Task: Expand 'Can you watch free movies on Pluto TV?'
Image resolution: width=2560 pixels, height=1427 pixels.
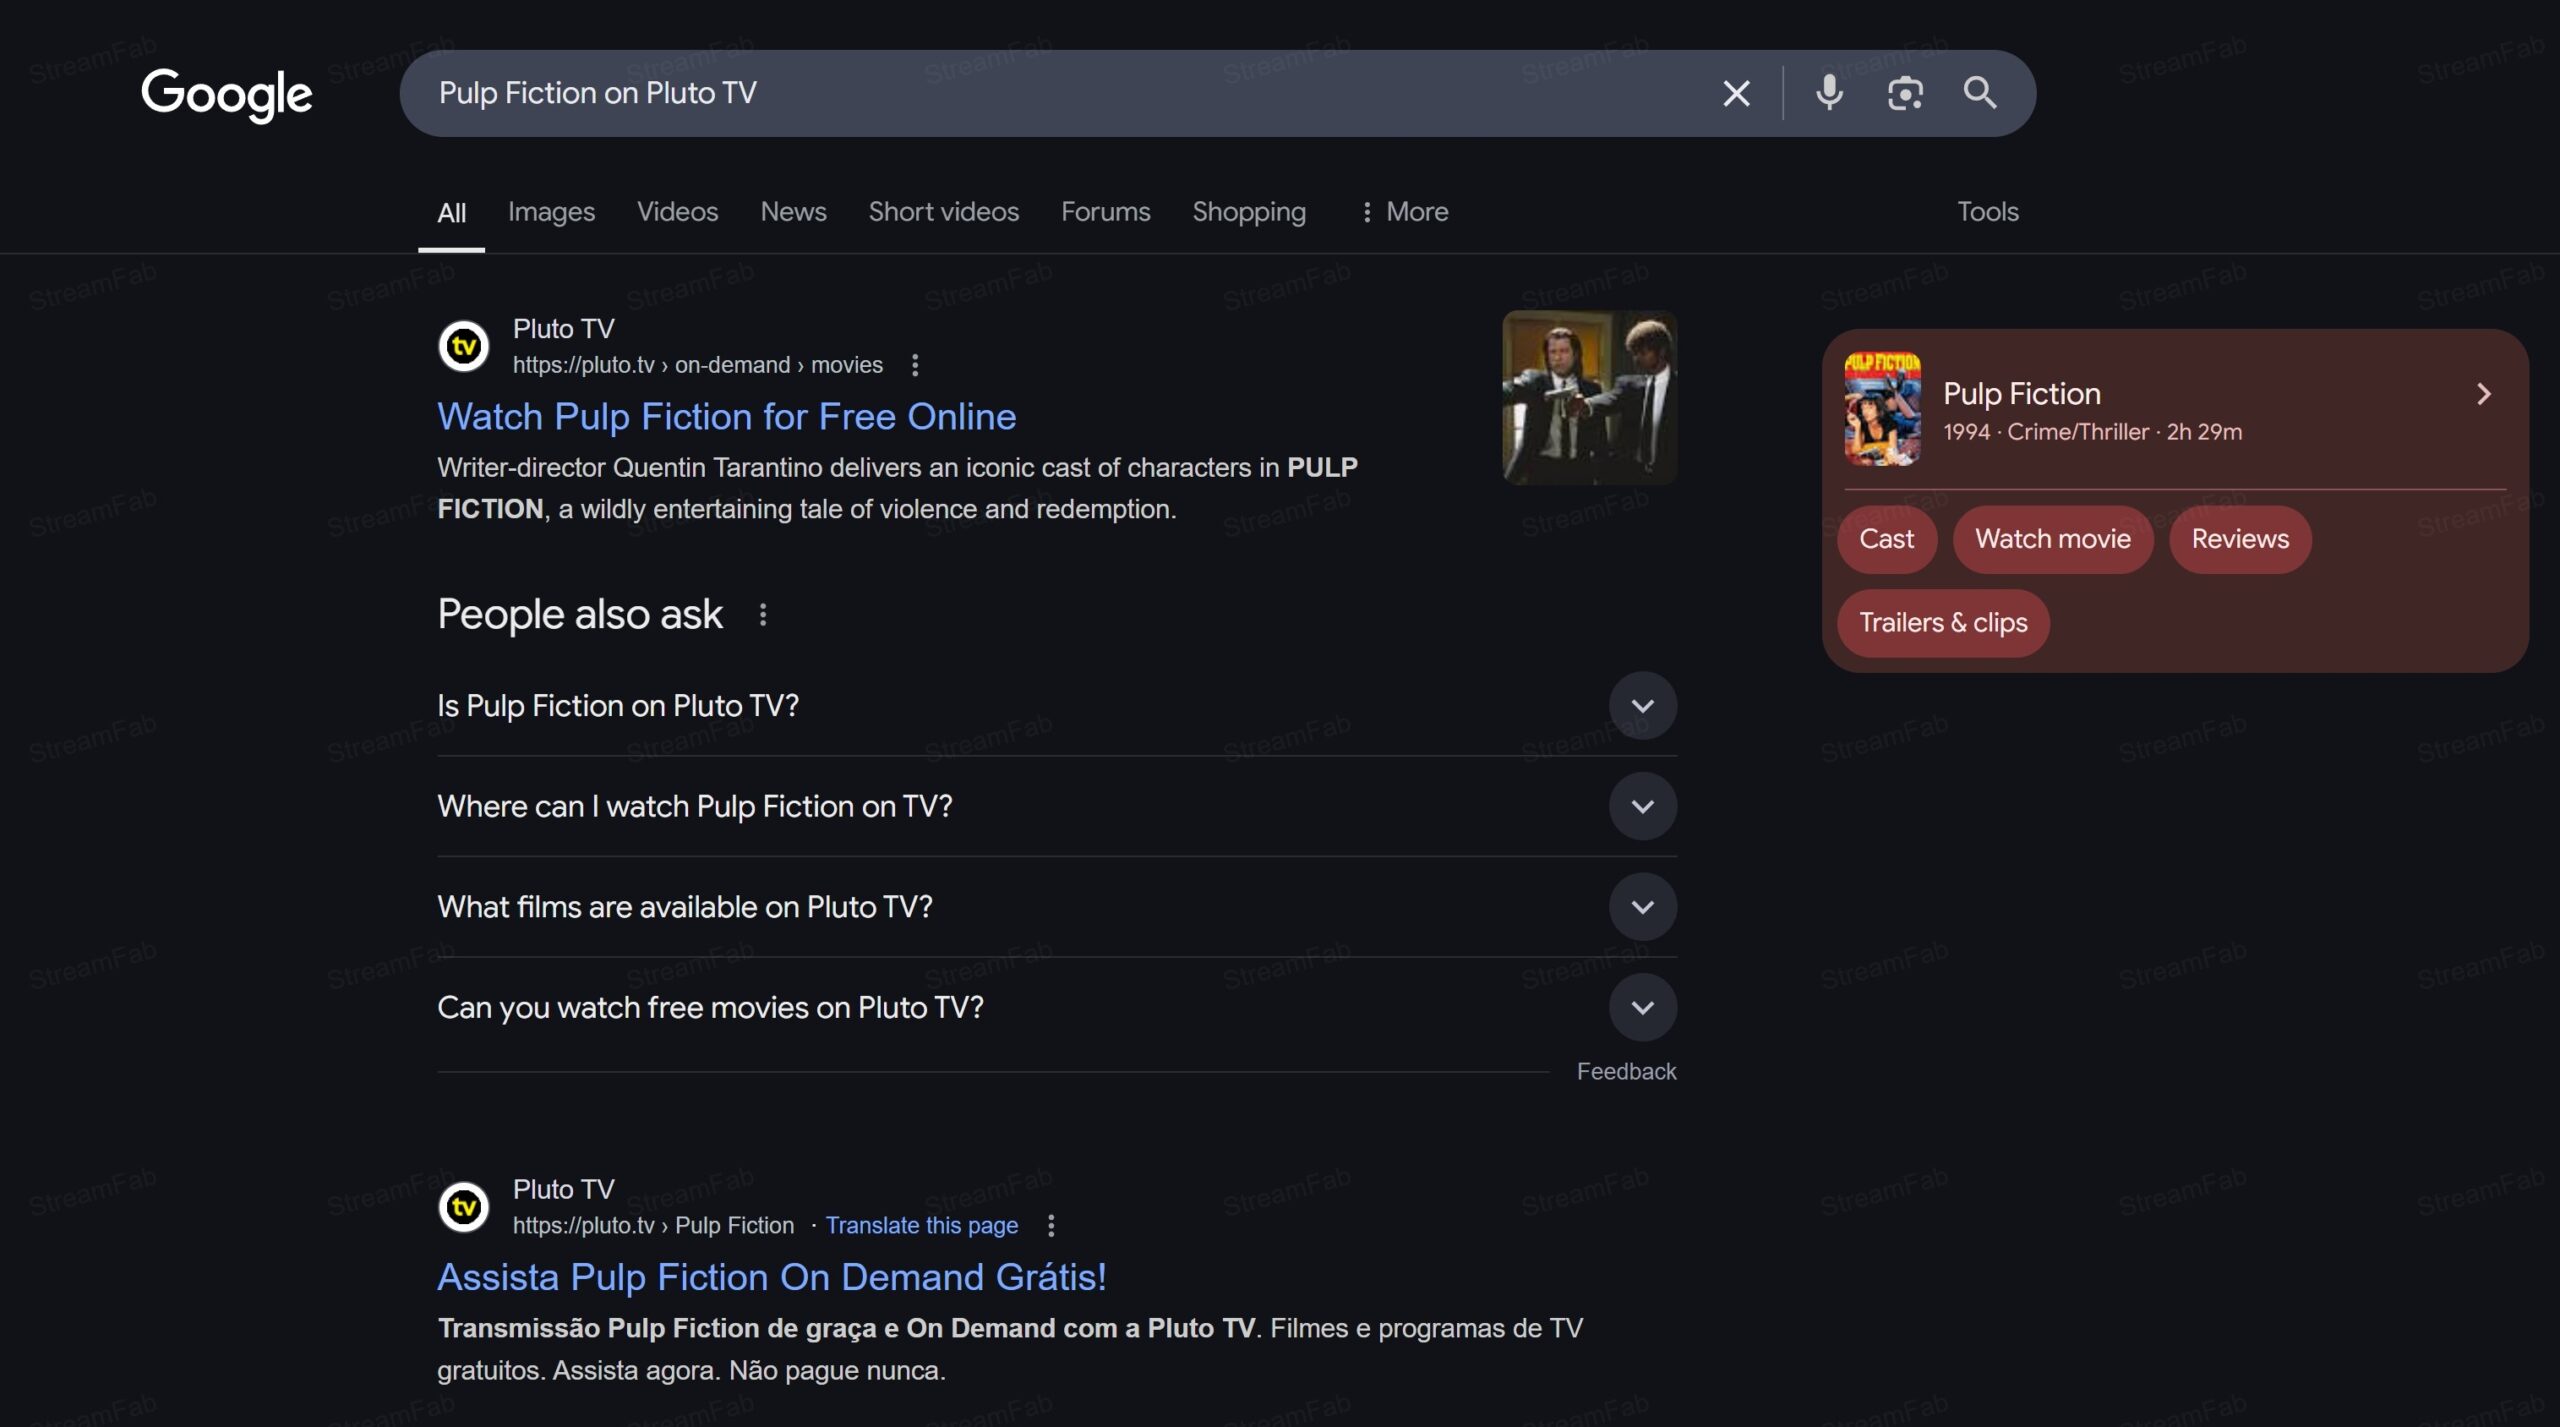Action: coord(1643,1007)
